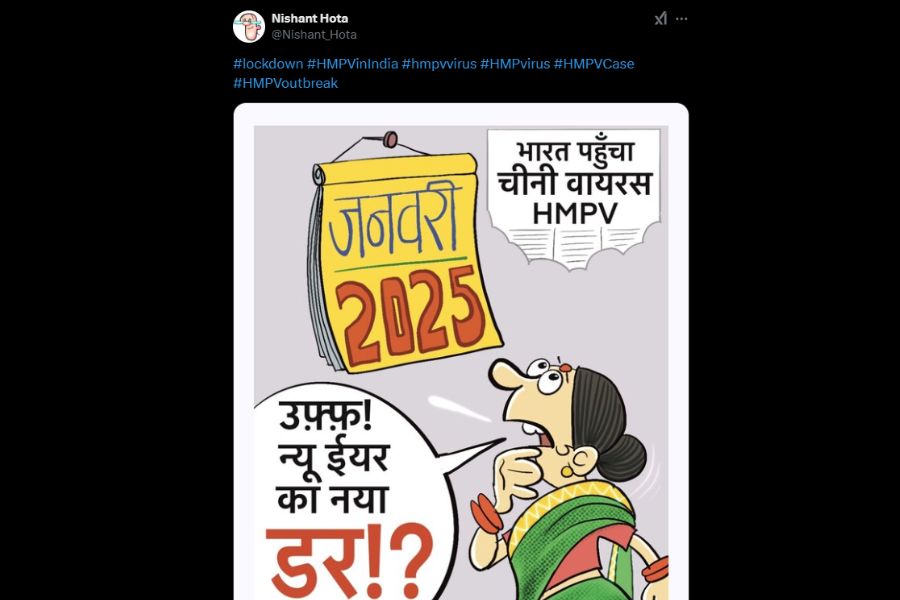Click the #HMPVoutbreak hashtag
The image size is (900, 600).
point(285,83)
